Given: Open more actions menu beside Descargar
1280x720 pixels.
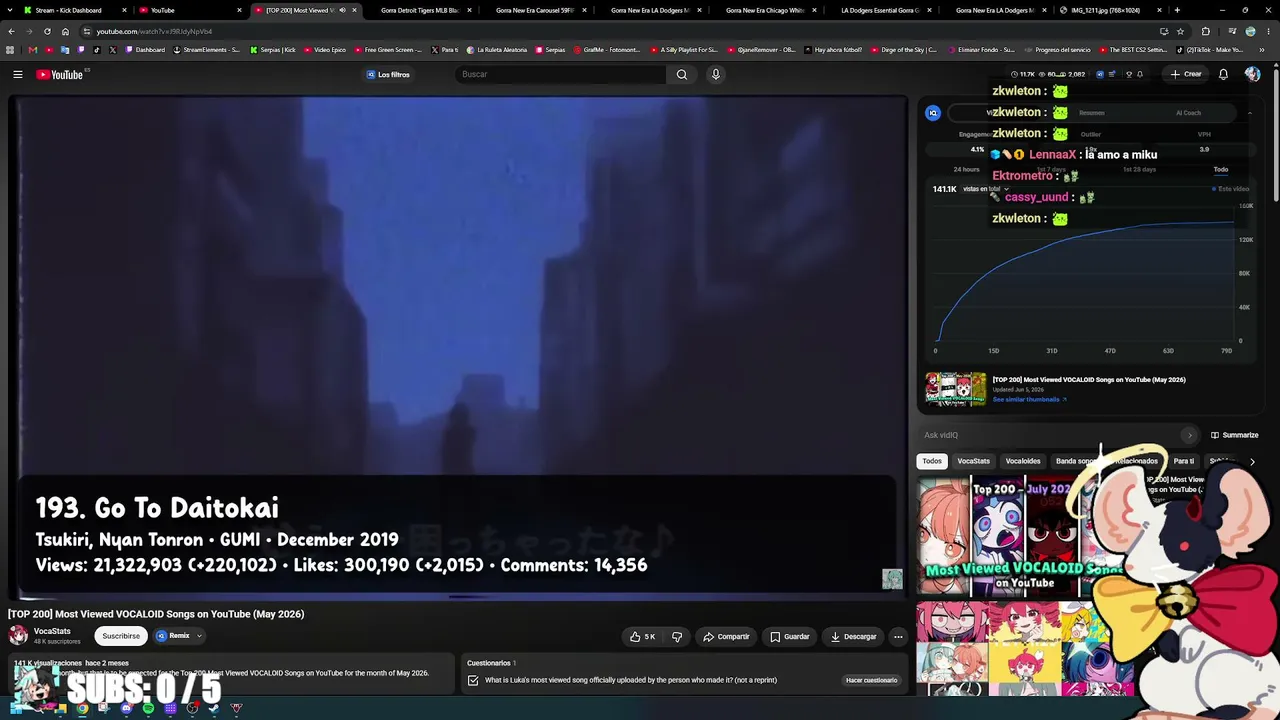Looking at the screenshot, I should (898, 636).
